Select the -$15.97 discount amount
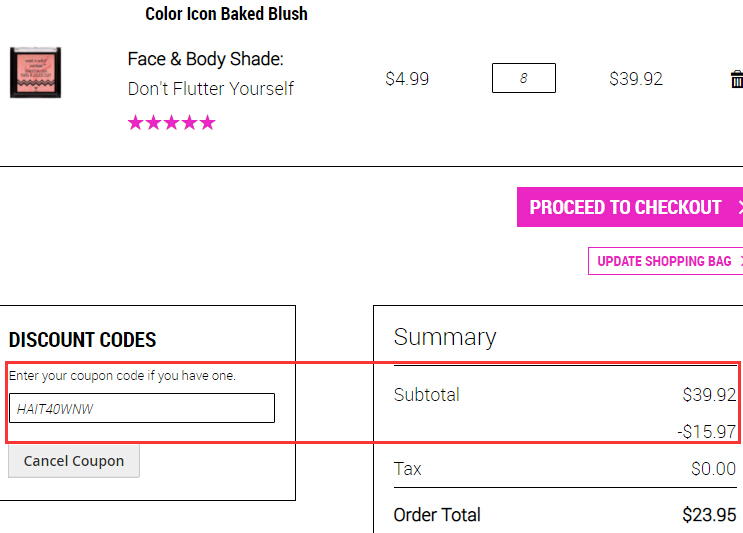This screenshot has height=533, width=743. click(707, 432)
